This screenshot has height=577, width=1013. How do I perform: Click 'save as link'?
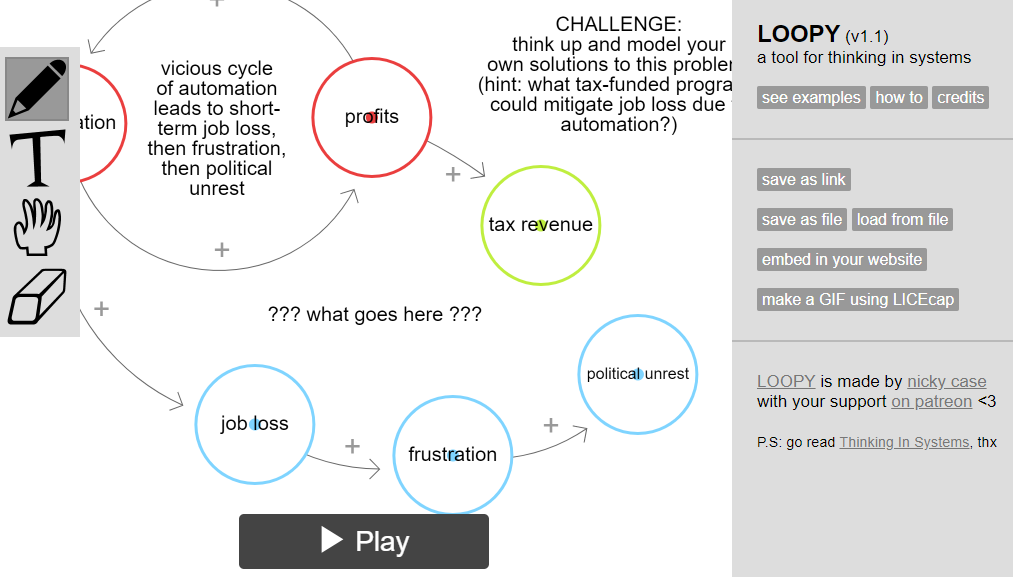click(x=804, y=180)
